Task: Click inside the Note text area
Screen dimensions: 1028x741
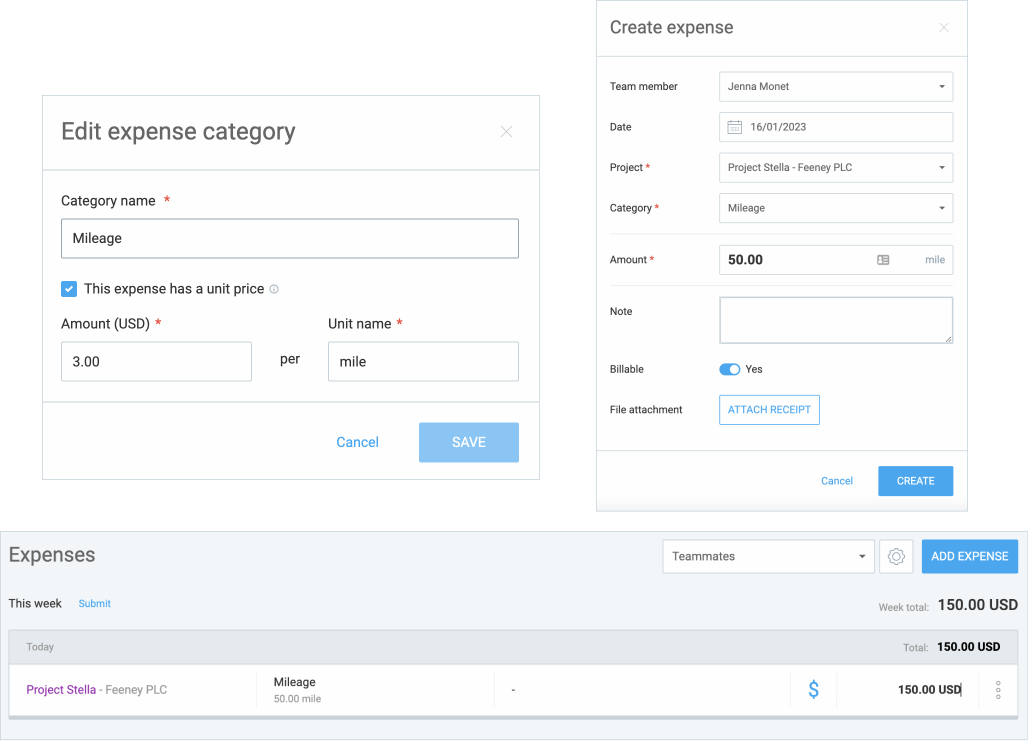Action: coord(835,320)
